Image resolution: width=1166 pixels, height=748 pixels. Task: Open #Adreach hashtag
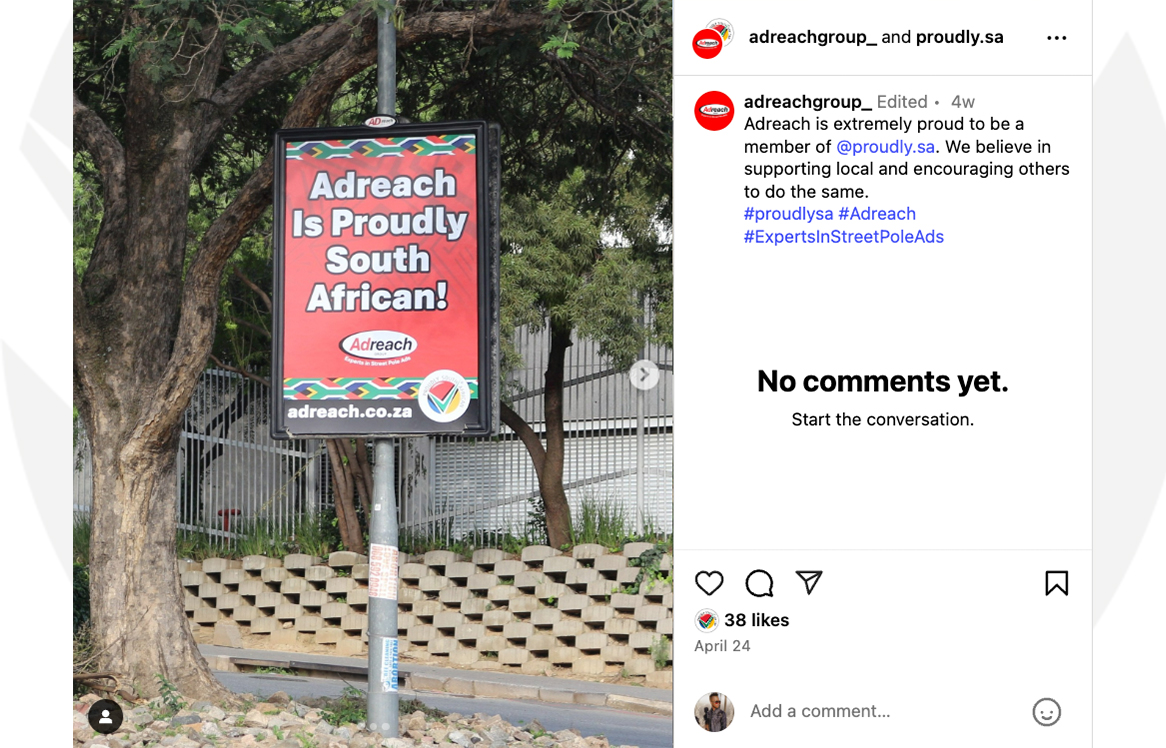coord(877,214)
